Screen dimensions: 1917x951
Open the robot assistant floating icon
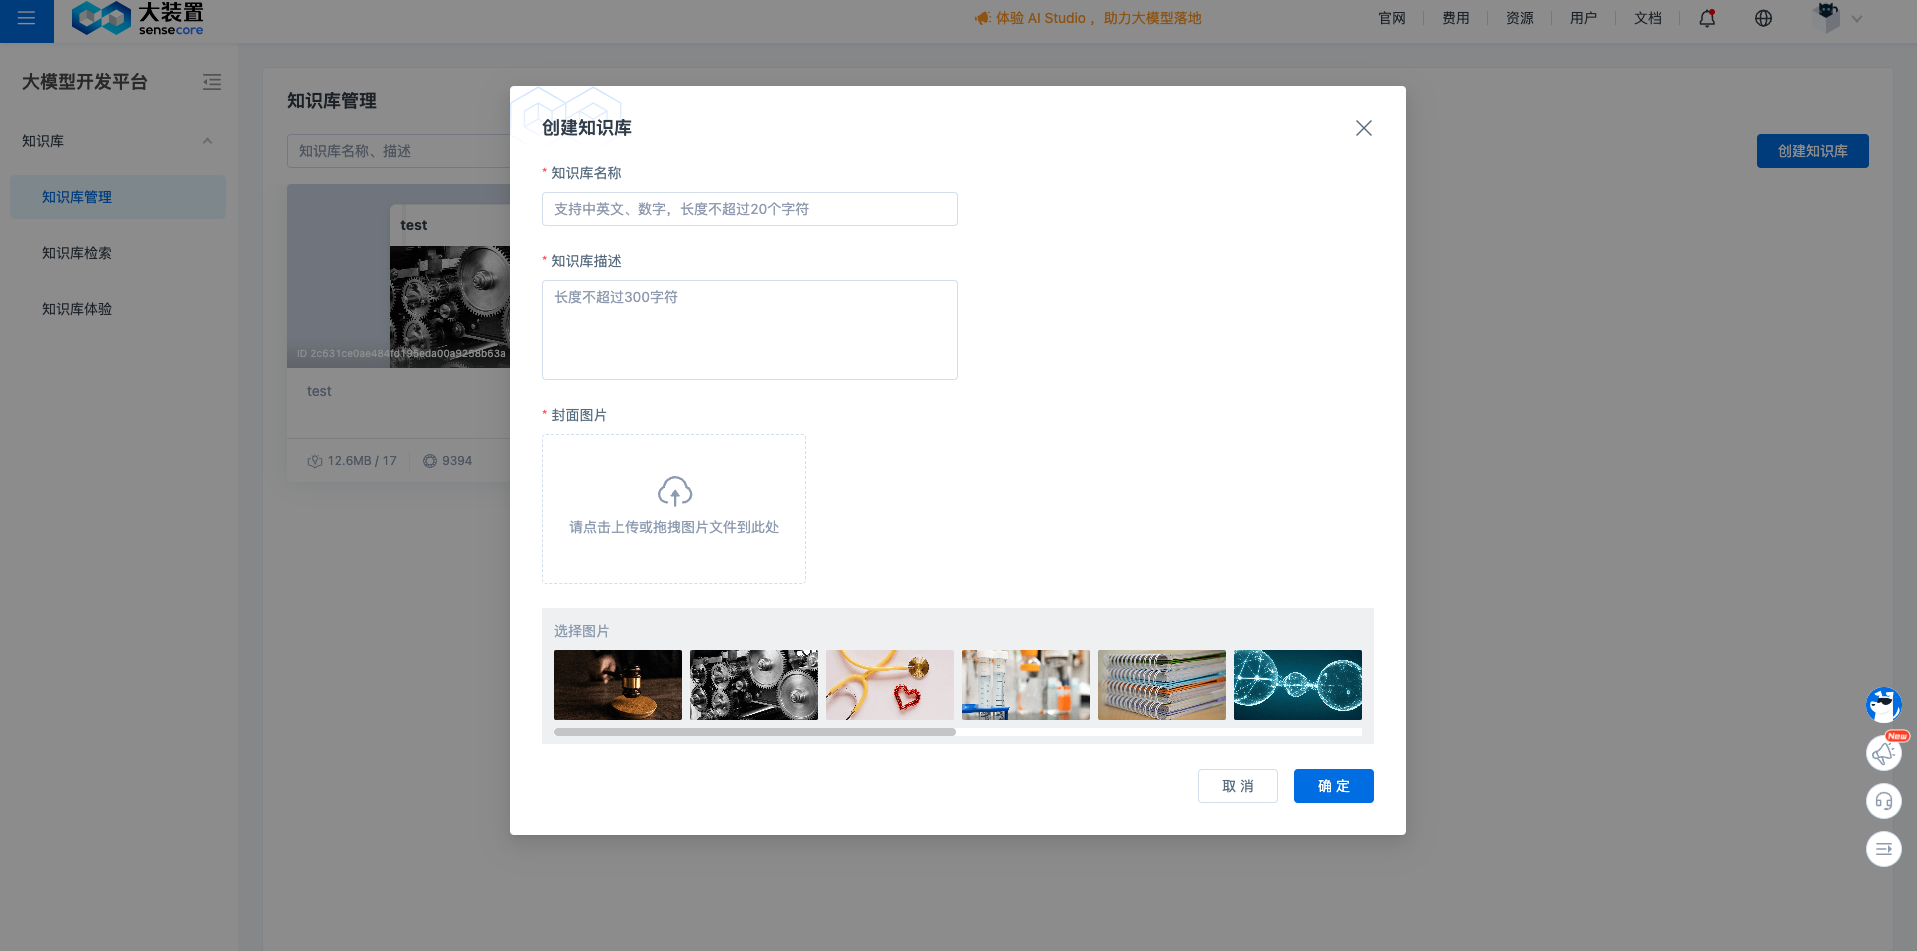1883,705
